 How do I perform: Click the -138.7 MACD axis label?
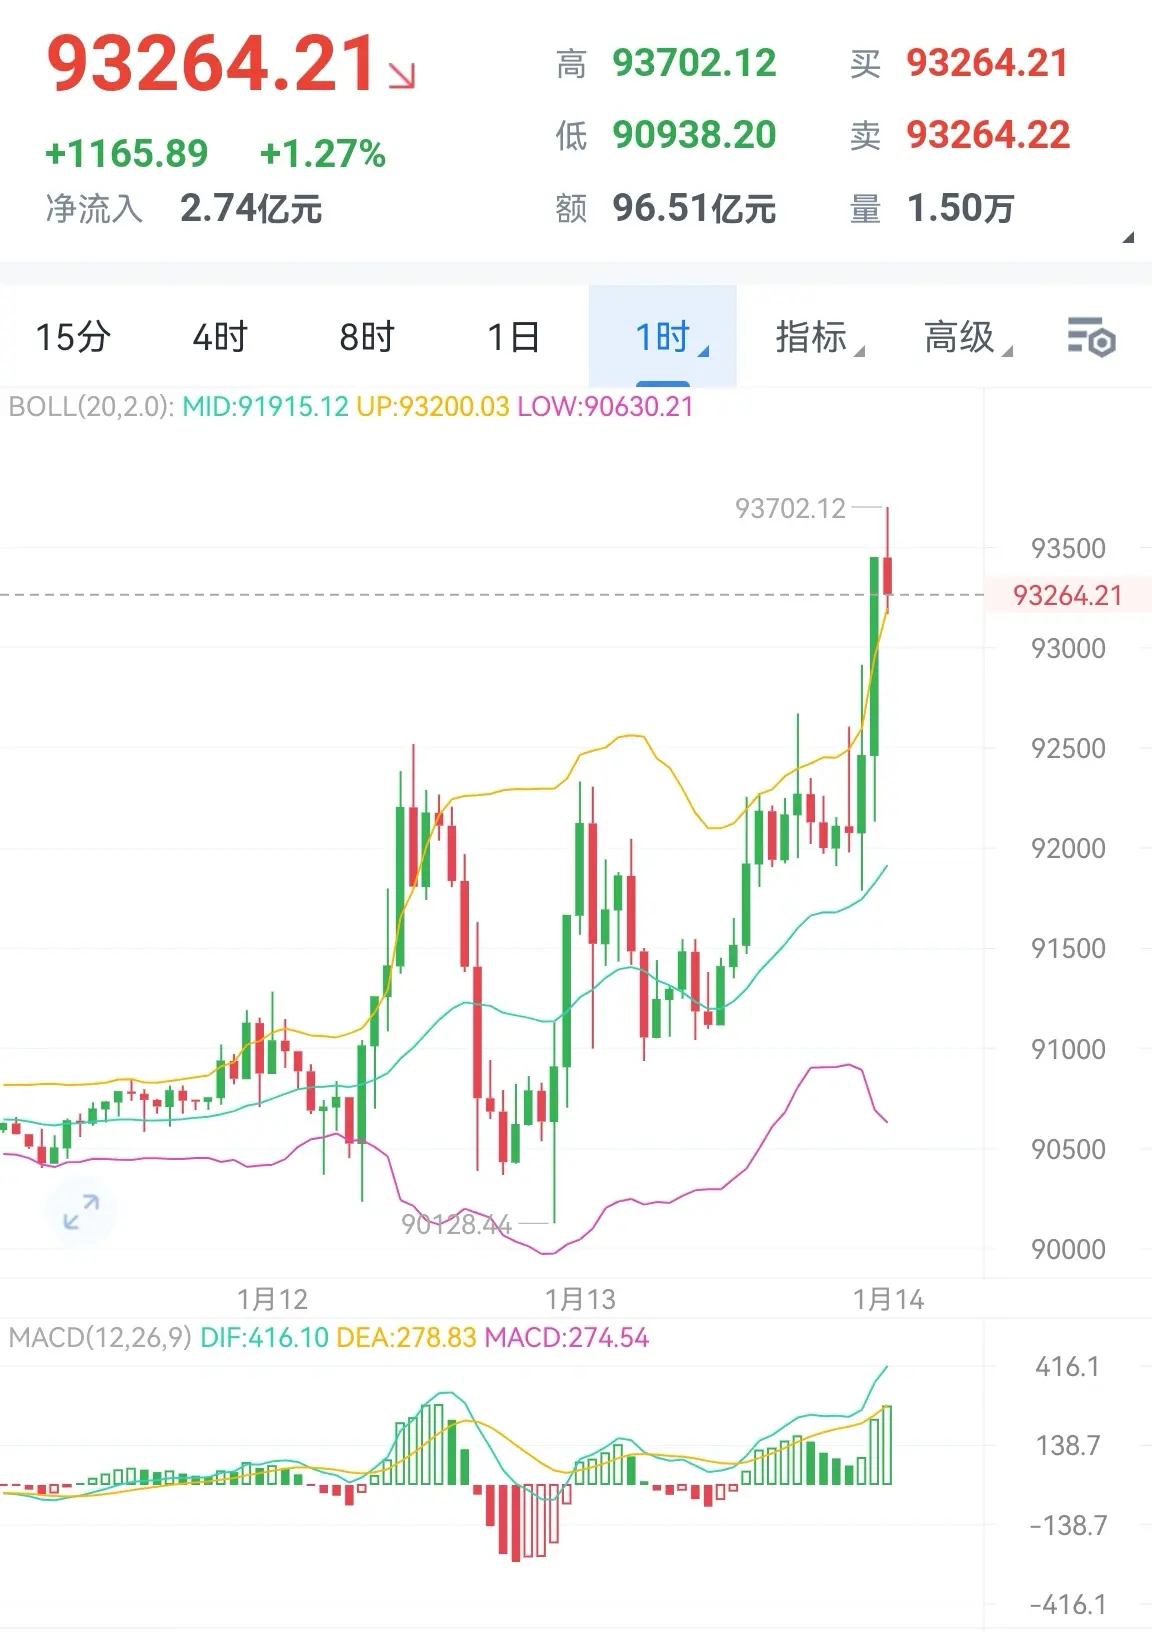click(x=1068, y=1525)
